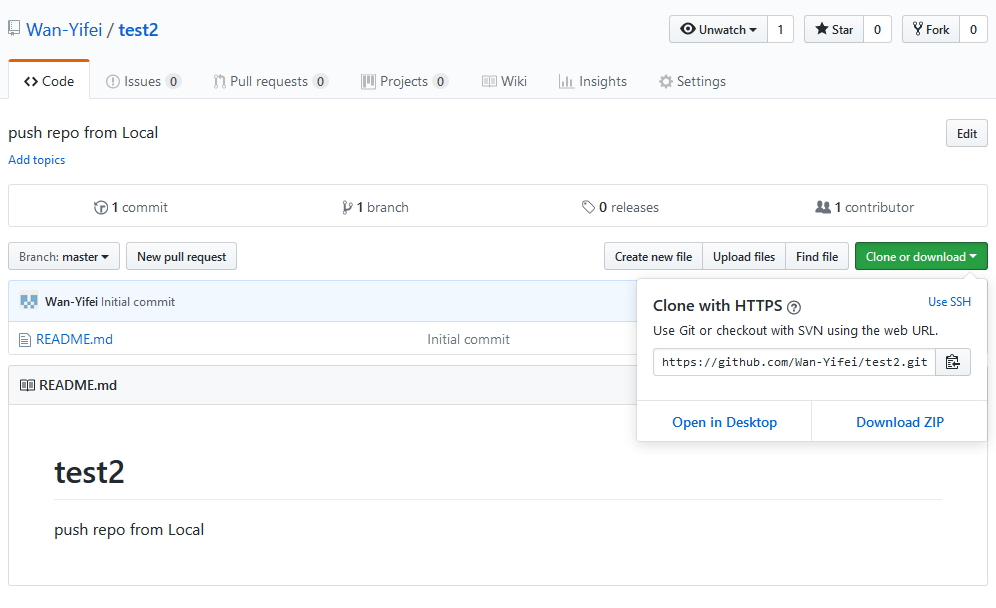Screen dimensions: 996x608
Task: Open the Unwatch dropdown
Action: [x=718, y=29]
